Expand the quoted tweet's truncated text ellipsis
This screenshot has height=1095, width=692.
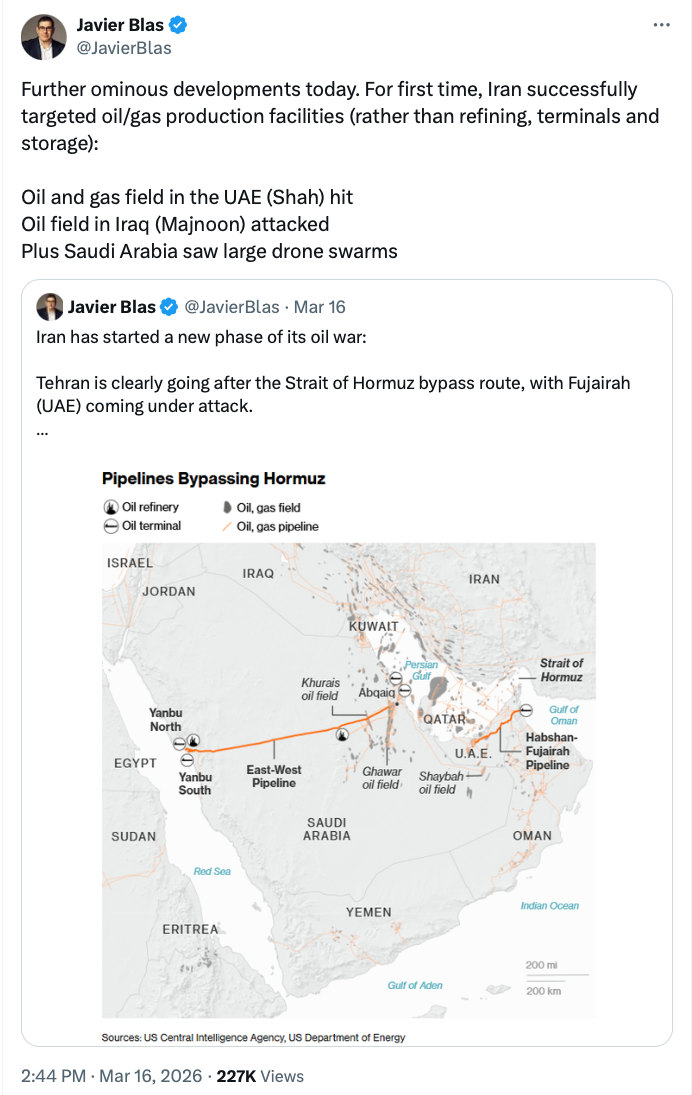point(42,429)
